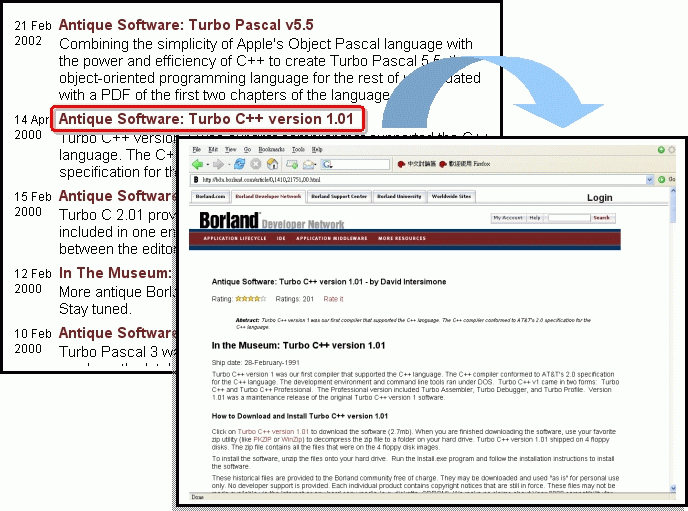Open the highlighted Turbo C++ version 1.01 headline link

206,119
